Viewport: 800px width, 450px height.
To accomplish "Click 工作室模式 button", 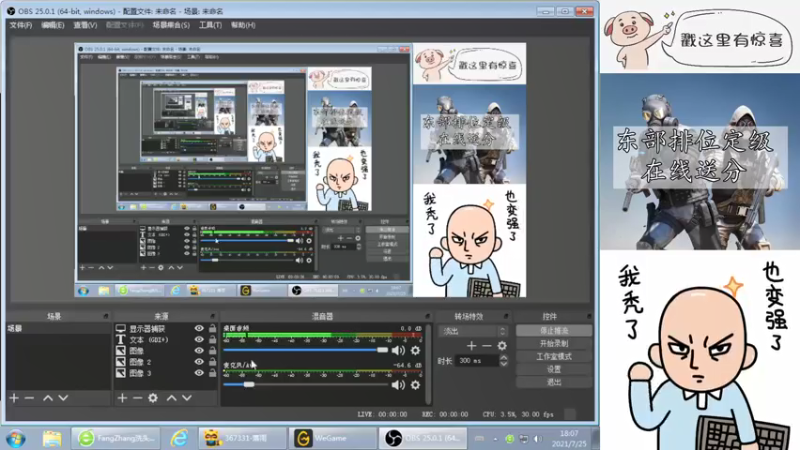I will (554, 356).
